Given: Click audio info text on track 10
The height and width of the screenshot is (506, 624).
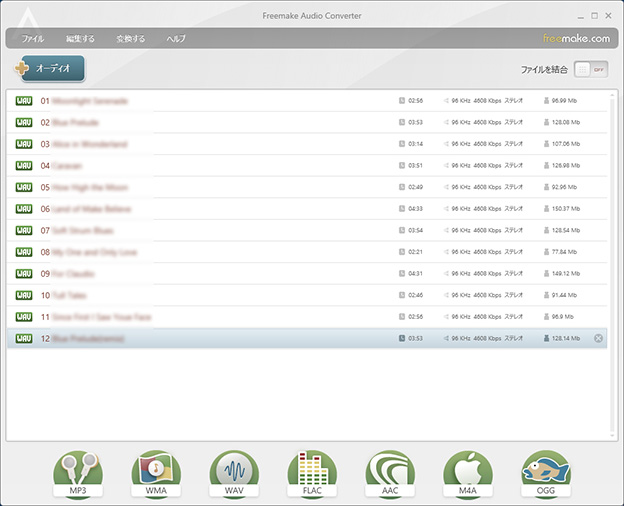Looking at the screenshot, I should pyautogui.click(x=487, y=295).
